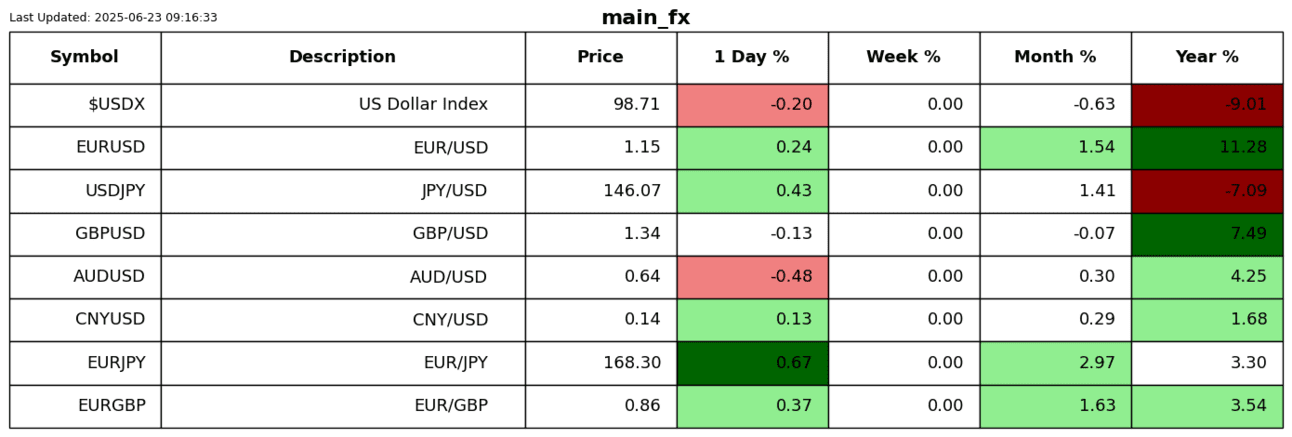The image size is (1292, 437).
Task: Click the Description column header
Action: (x=342, y=57)
